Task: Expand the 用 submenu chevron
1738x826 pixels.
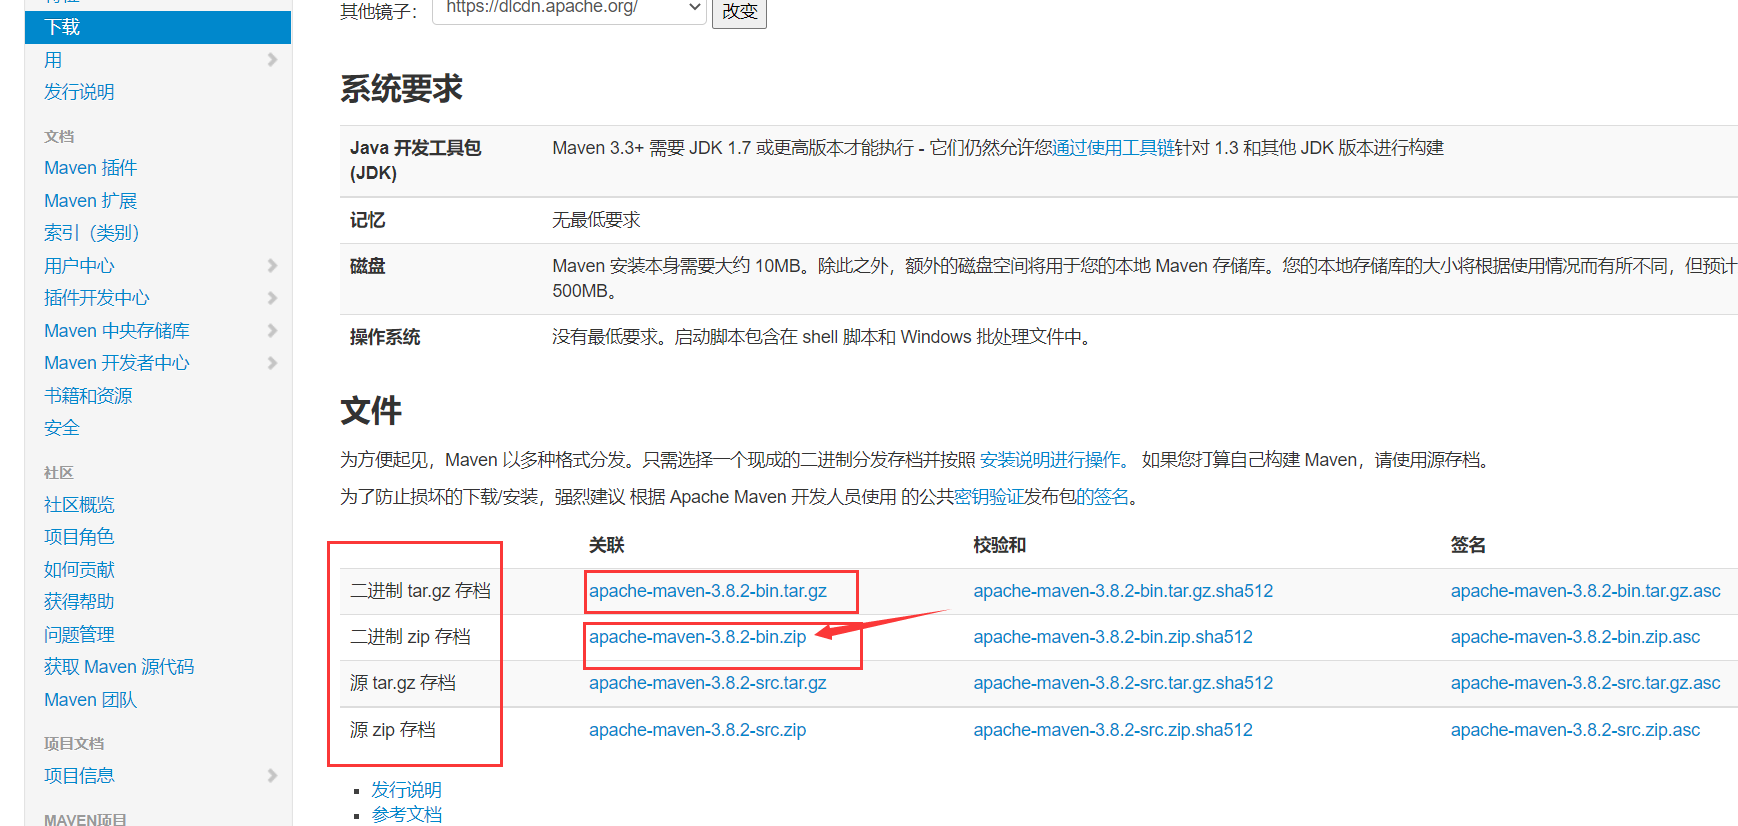Action: point(272,60)
